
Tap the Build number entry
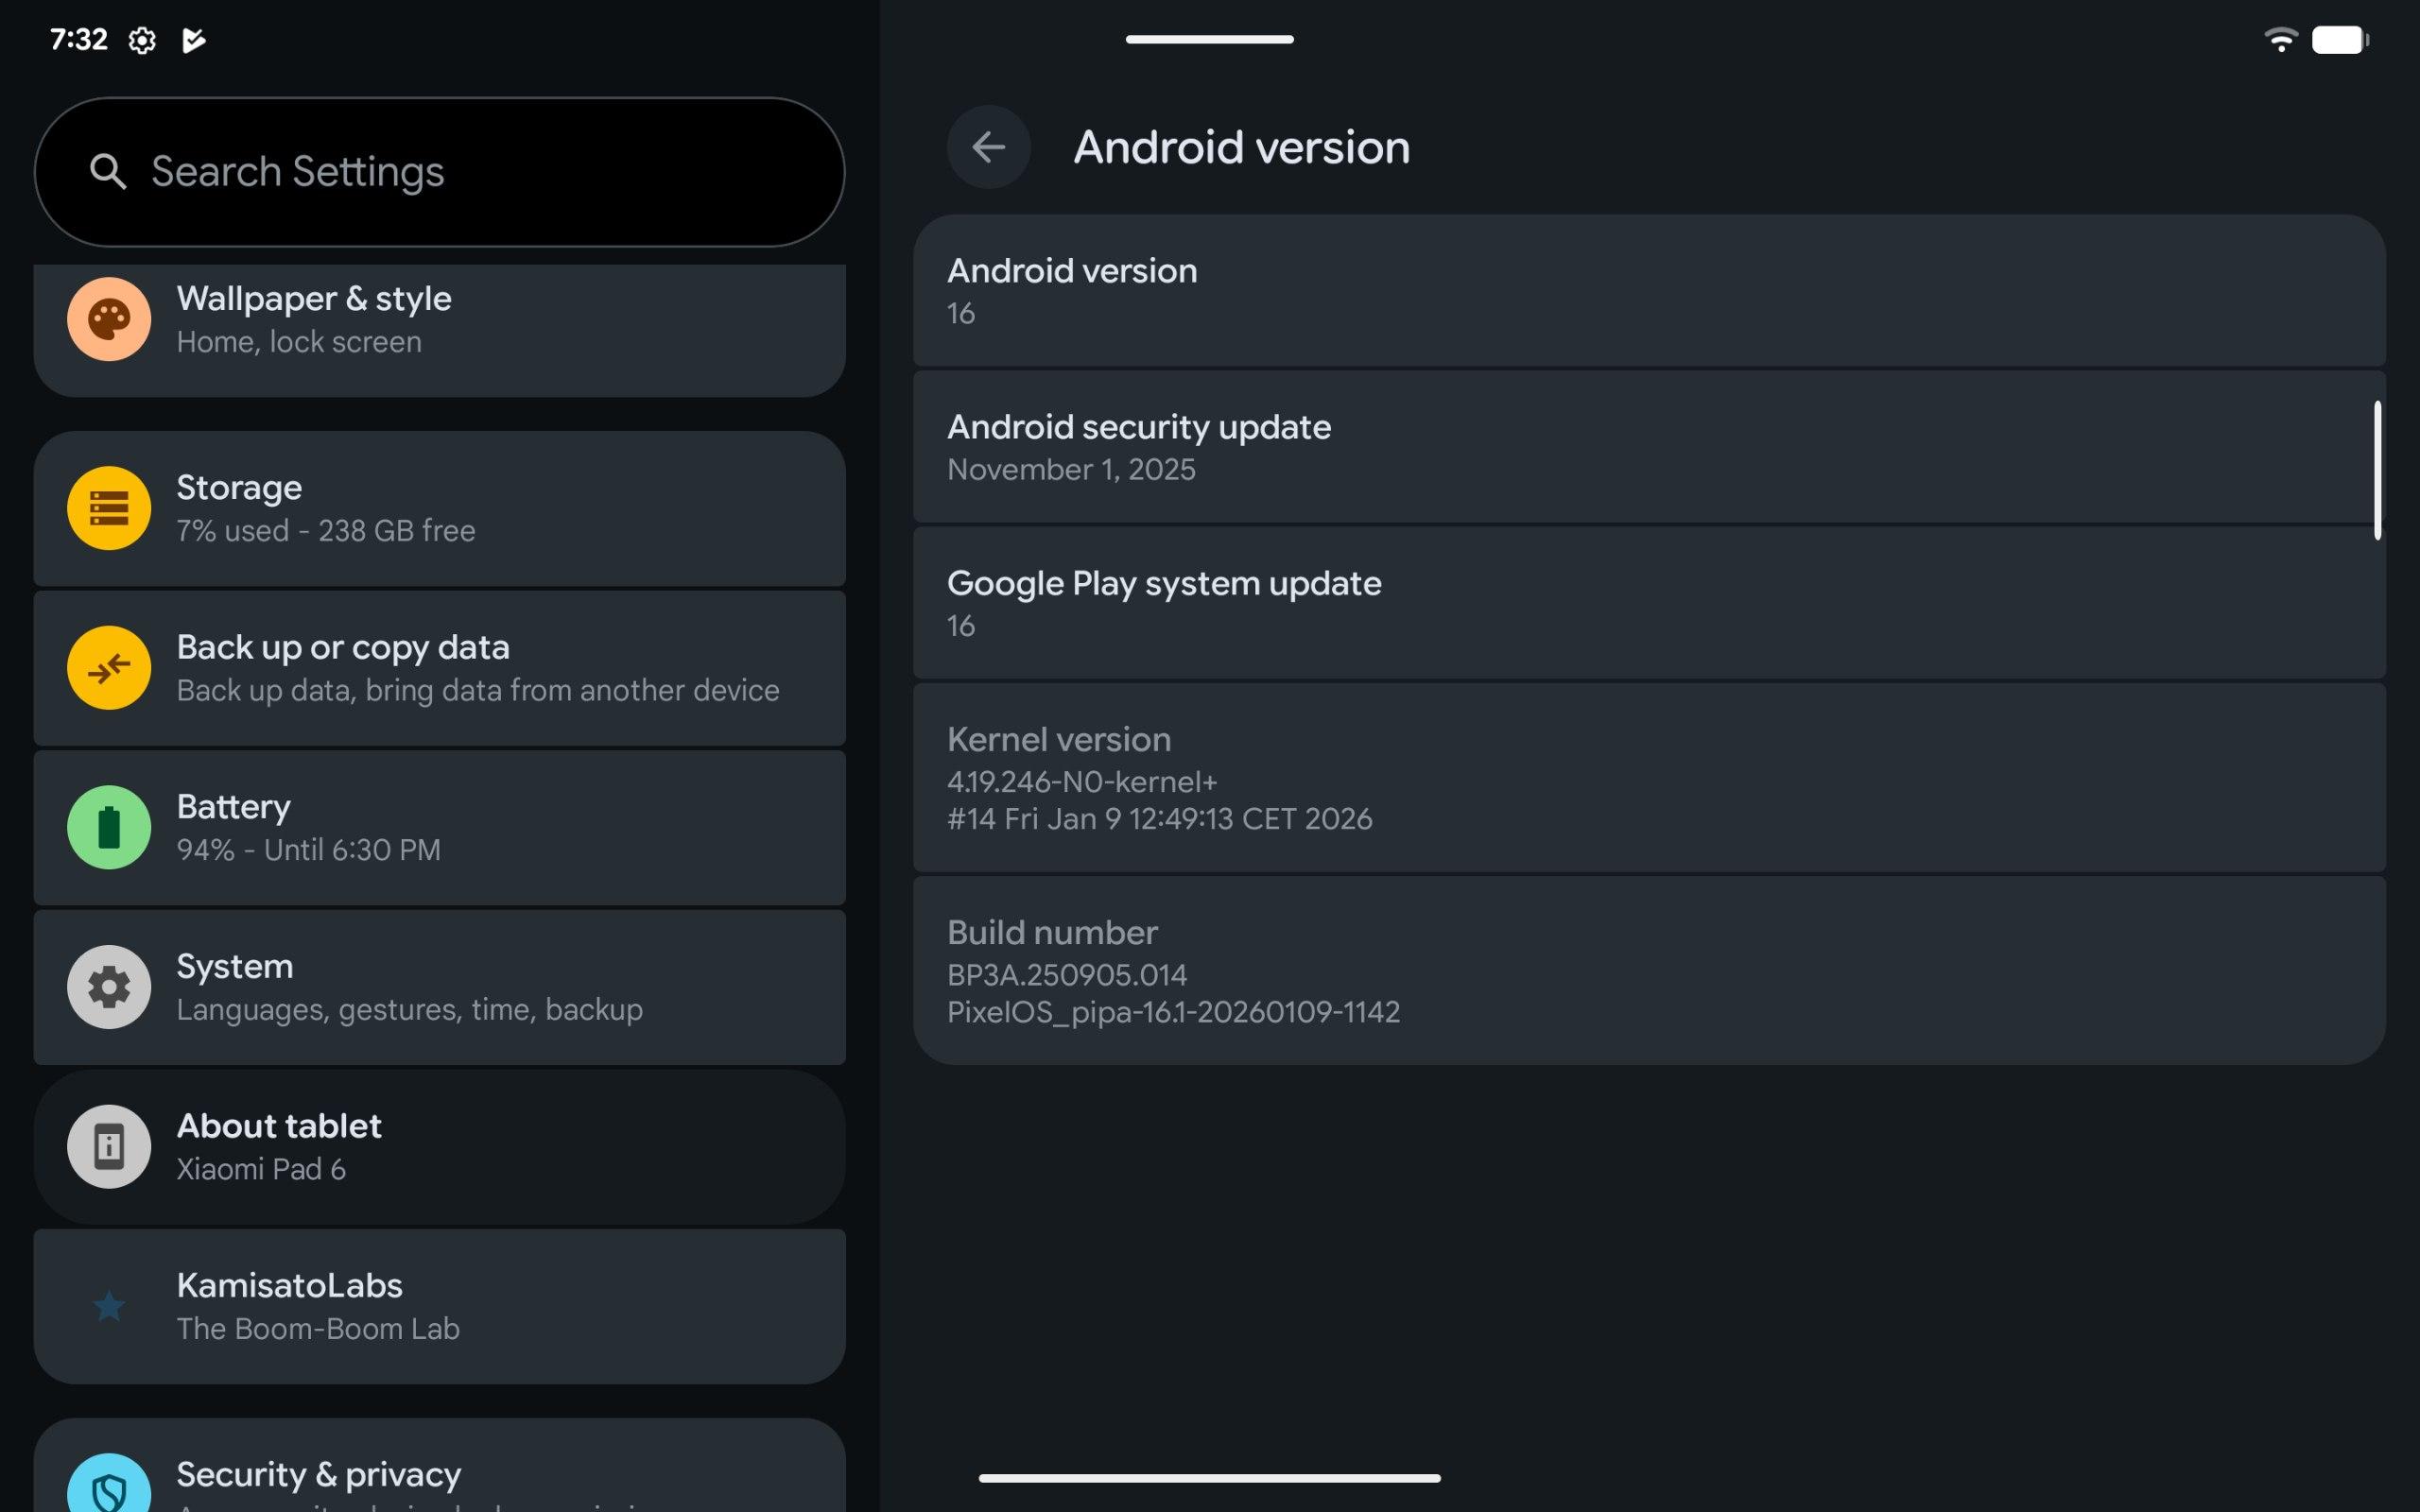click(1648, 970)
